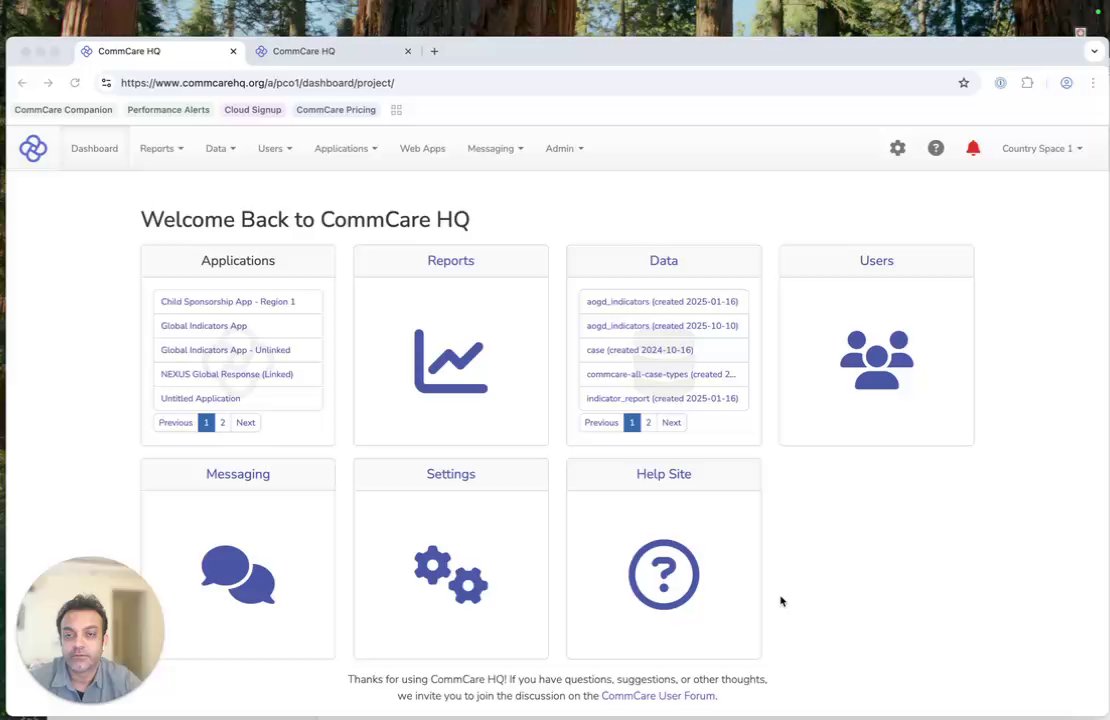This screenshot has height=720, width=1110.
Task: Open CommCare Companion bookmark
Action: coord(63,110)
